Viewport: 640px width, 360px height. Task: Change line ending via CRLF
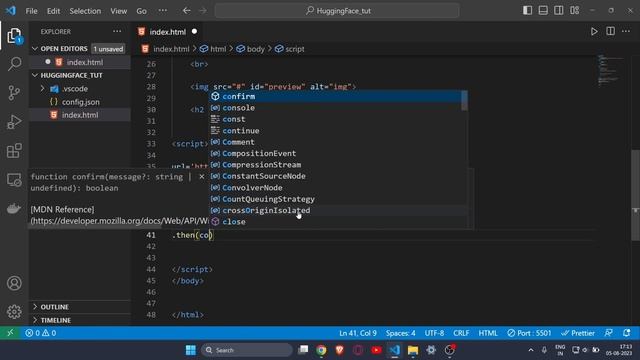(461, 333)
